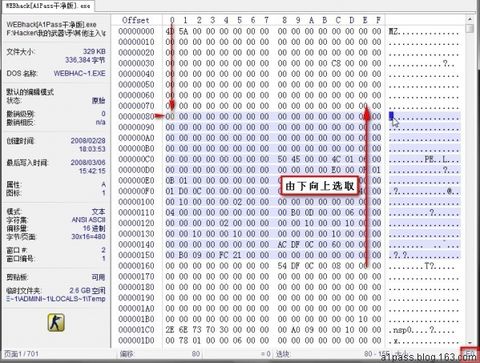Click the temp path ending LOCALS~1\Temp
480x363 pixels.
click(x=56, y=299)
